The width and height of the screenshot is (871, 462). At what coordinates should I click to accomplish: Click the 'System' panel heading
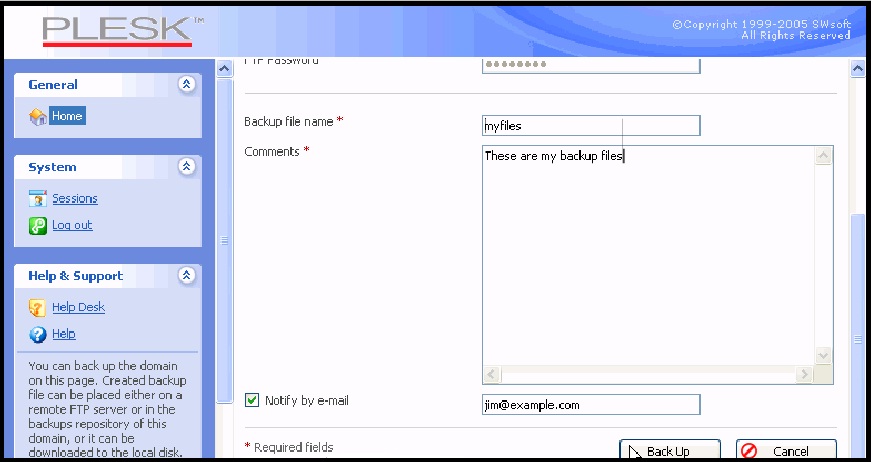point(52,167)
